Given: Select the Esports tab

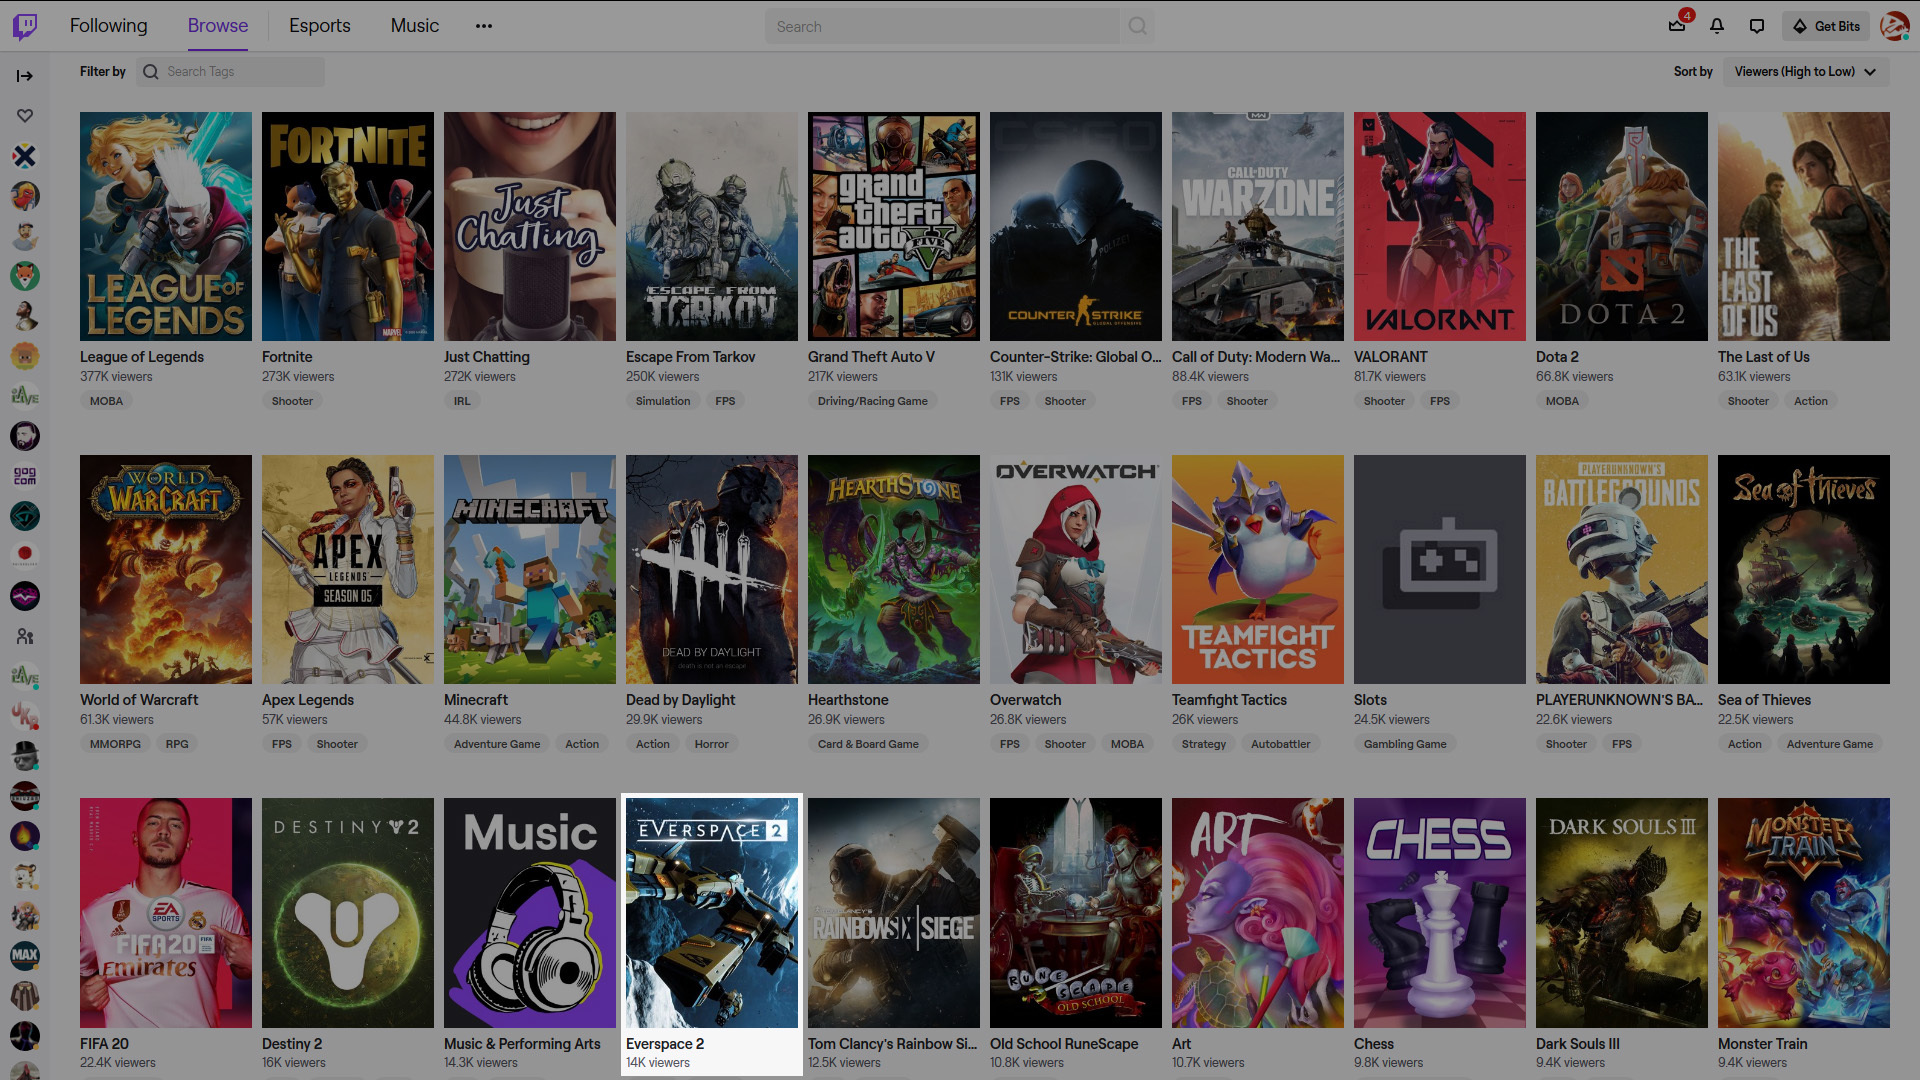Looking at the screenshot, I should [x=320, y=26].
